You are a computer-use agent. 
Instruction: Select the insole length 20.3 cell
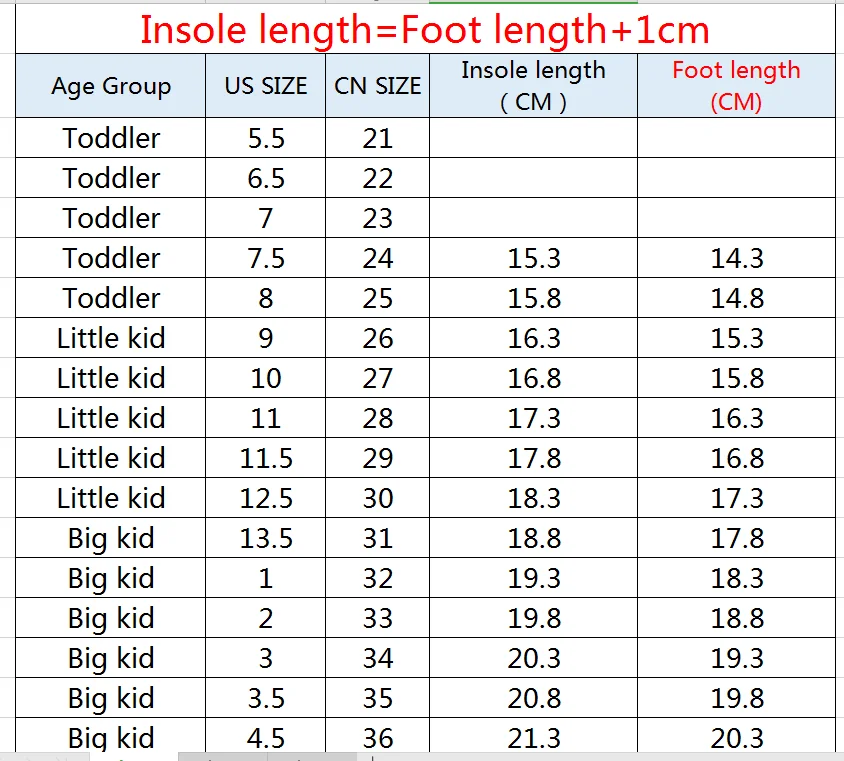[x=533, y=658]
